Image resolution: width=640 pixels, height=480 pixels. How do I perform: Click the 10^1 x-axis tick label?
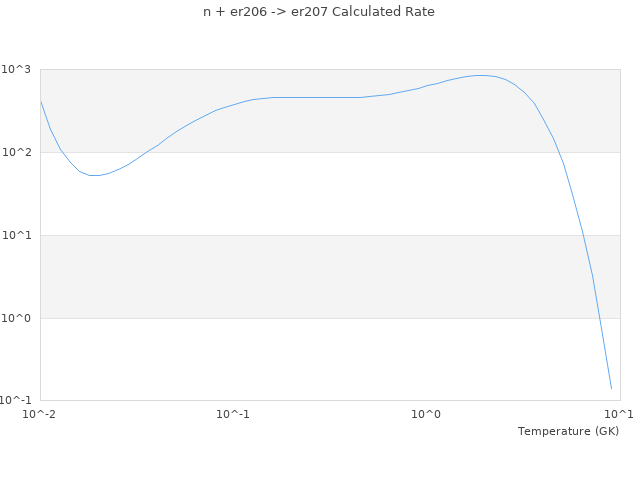(x=618, y=414)
